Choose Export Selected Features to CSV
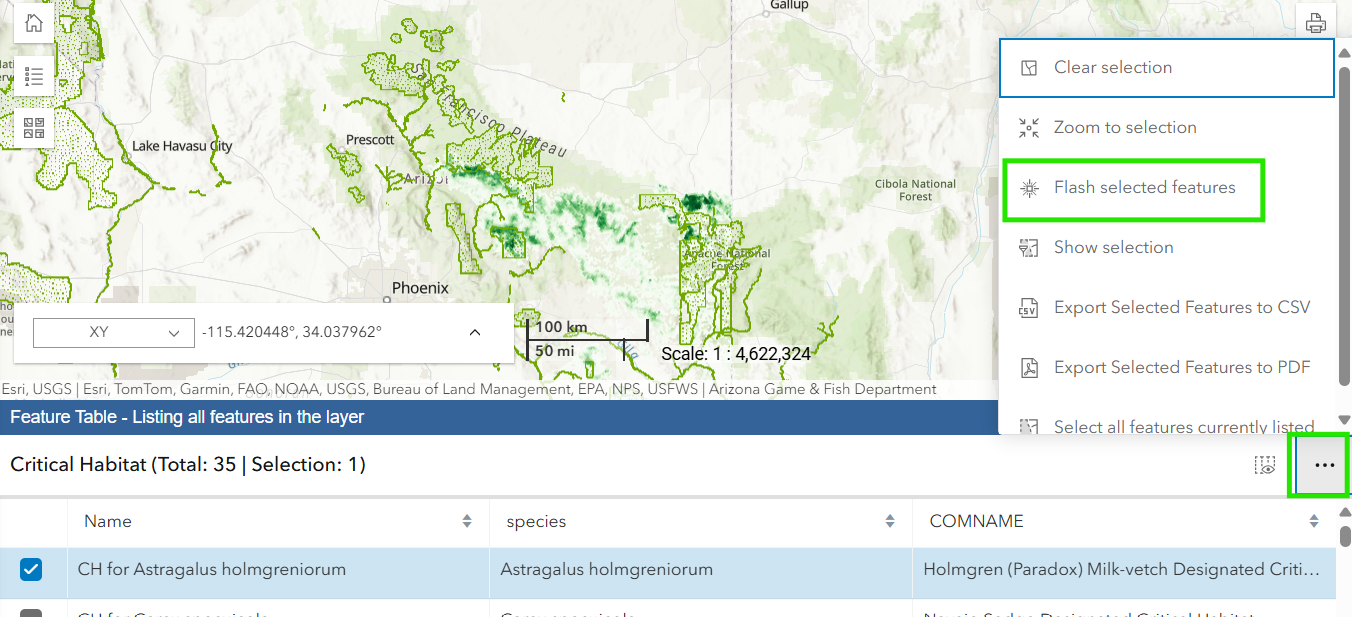Viewport: 1352px width, 617px height. pyautogui.click(x=1167, y=308)
